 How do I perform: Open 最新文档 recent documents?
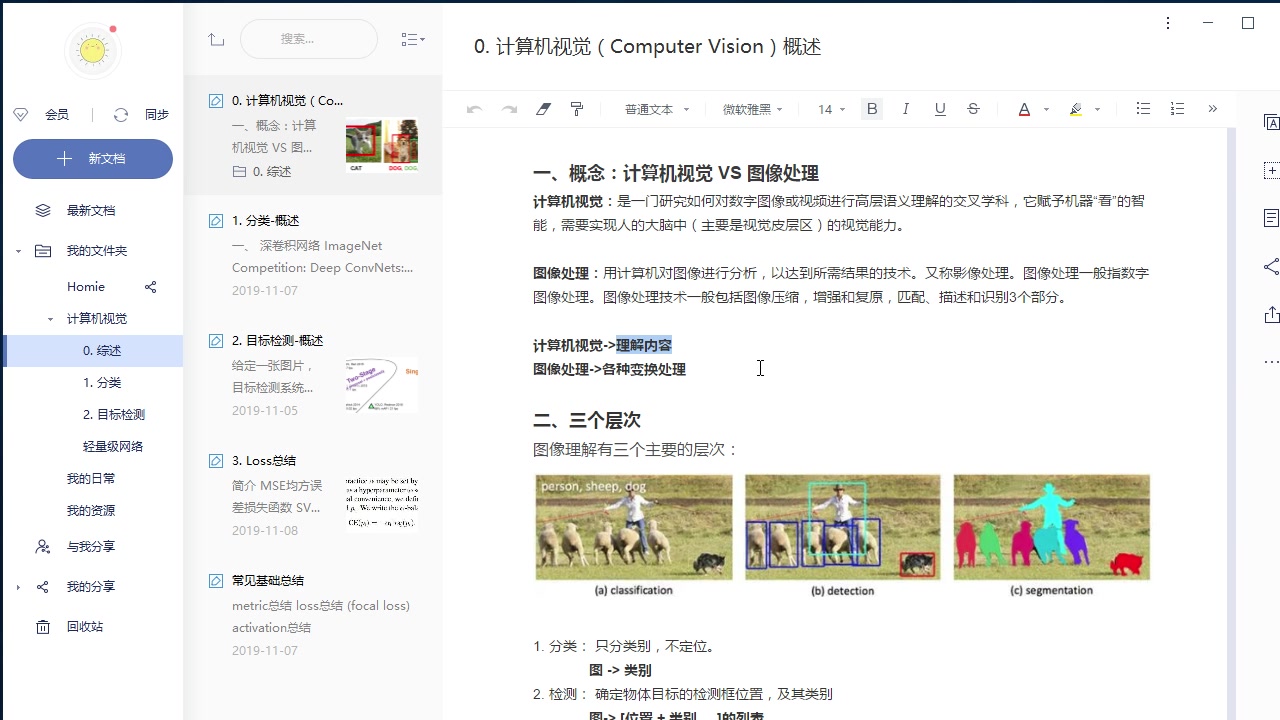tap(91, 211)
